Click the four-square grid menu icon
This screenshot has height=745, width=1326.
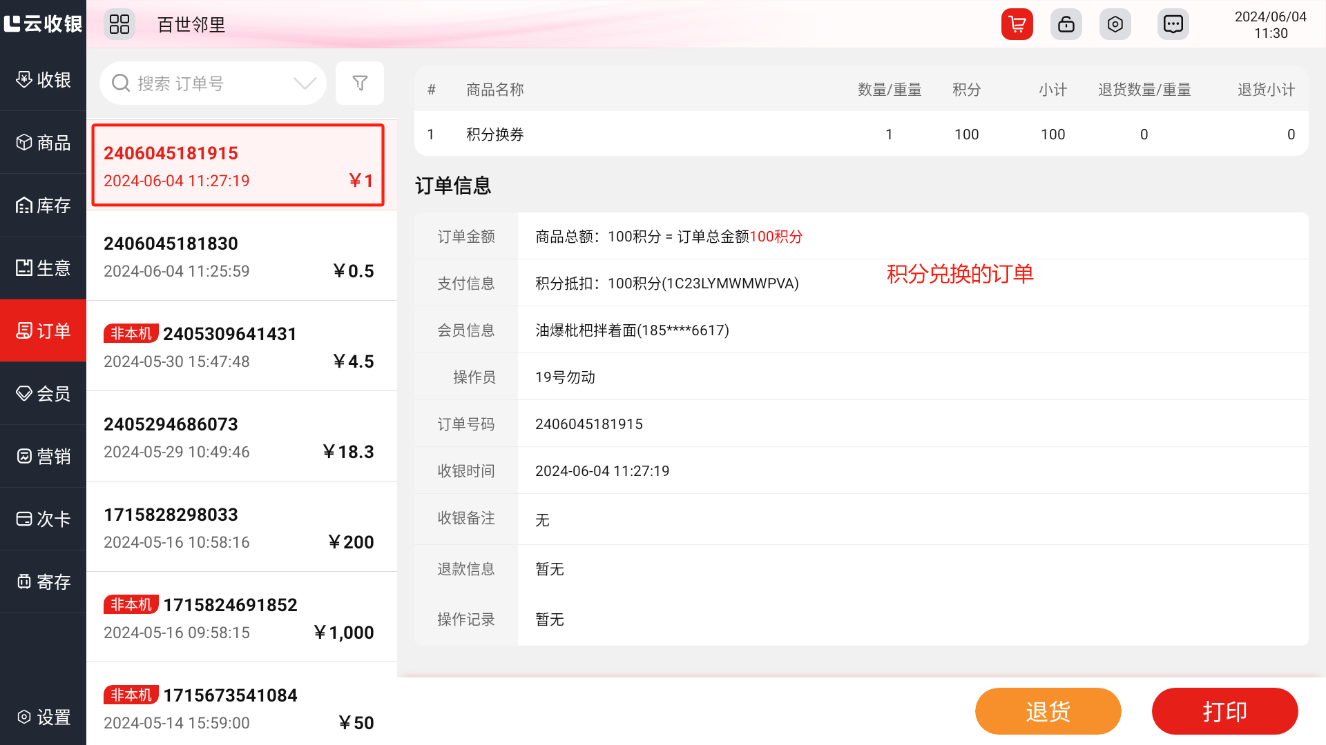click(x=119, y=24)
